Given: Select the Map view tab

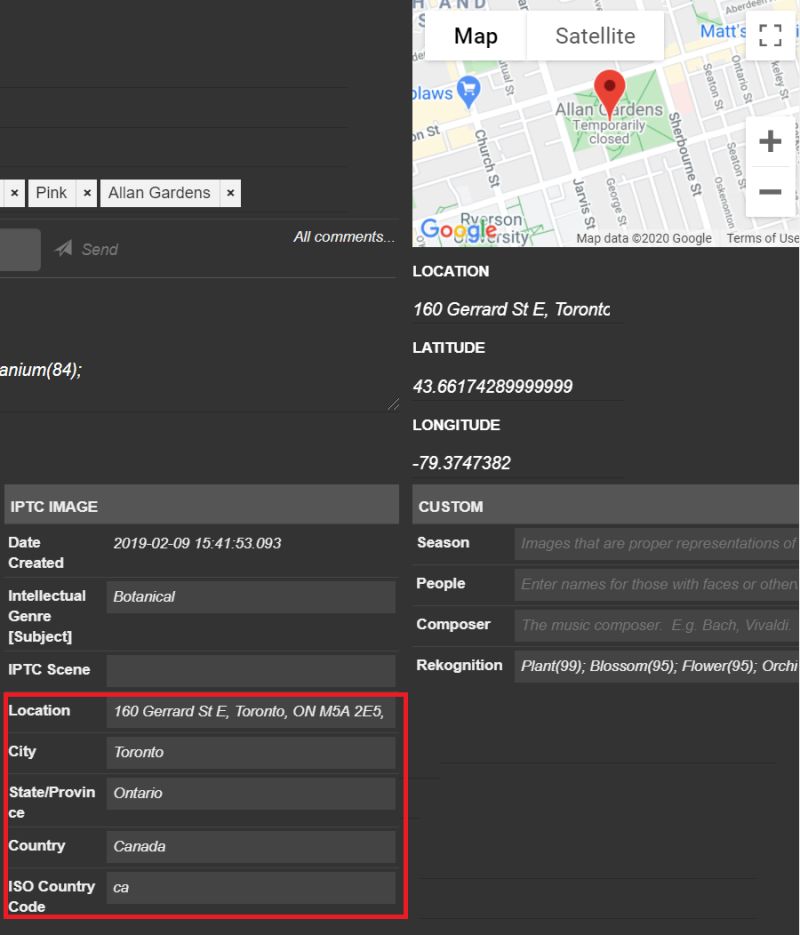Looking at the screenshot, I should point(475,35).
